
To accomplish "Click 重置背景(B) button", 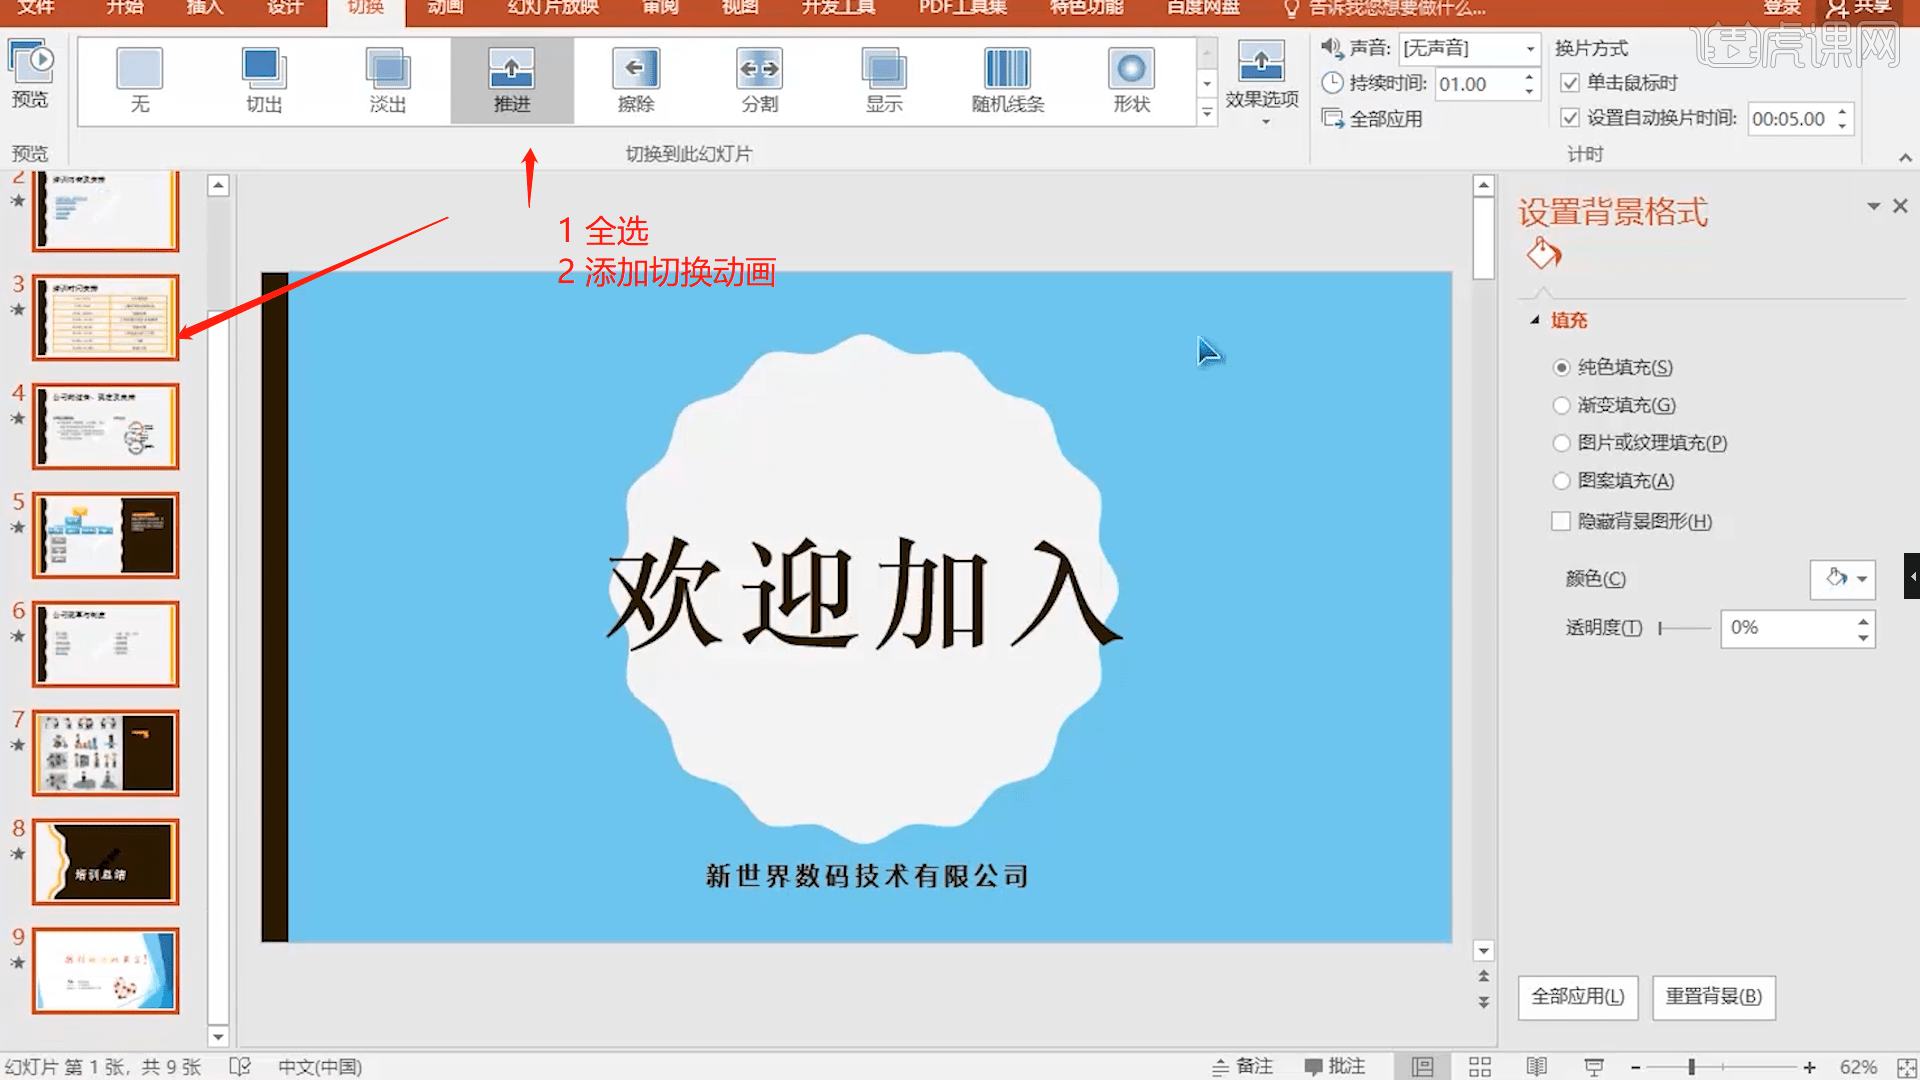I will [x=1714, y=997].
